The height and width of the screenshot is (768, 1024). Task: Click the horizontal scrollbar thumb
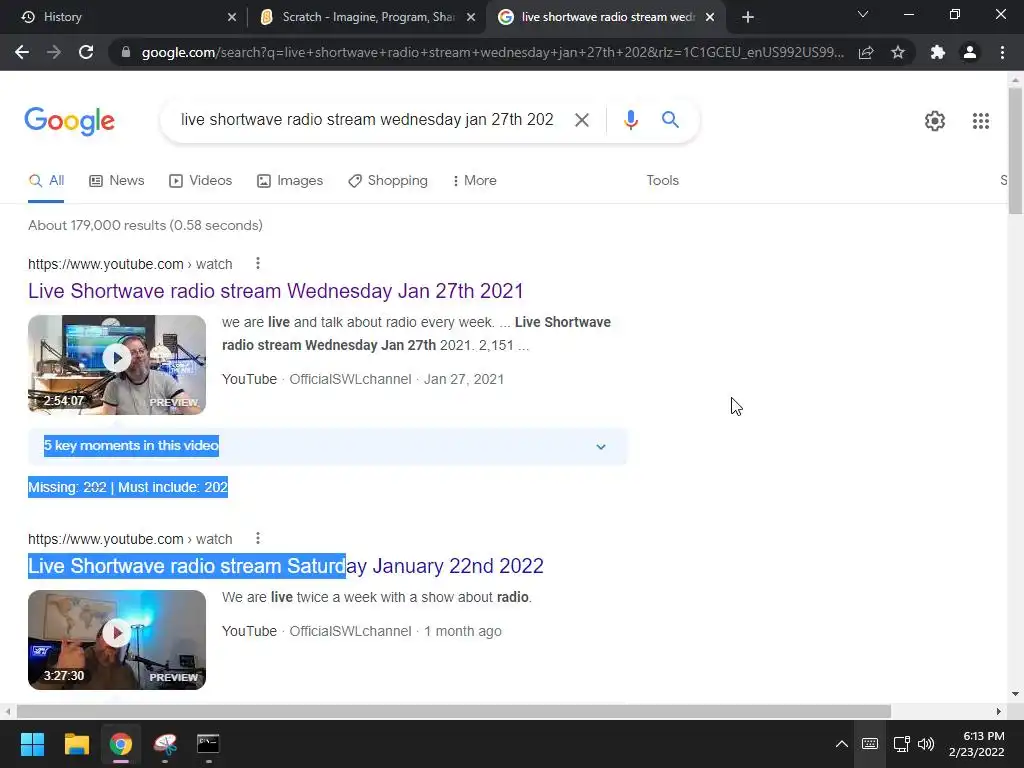453,711
